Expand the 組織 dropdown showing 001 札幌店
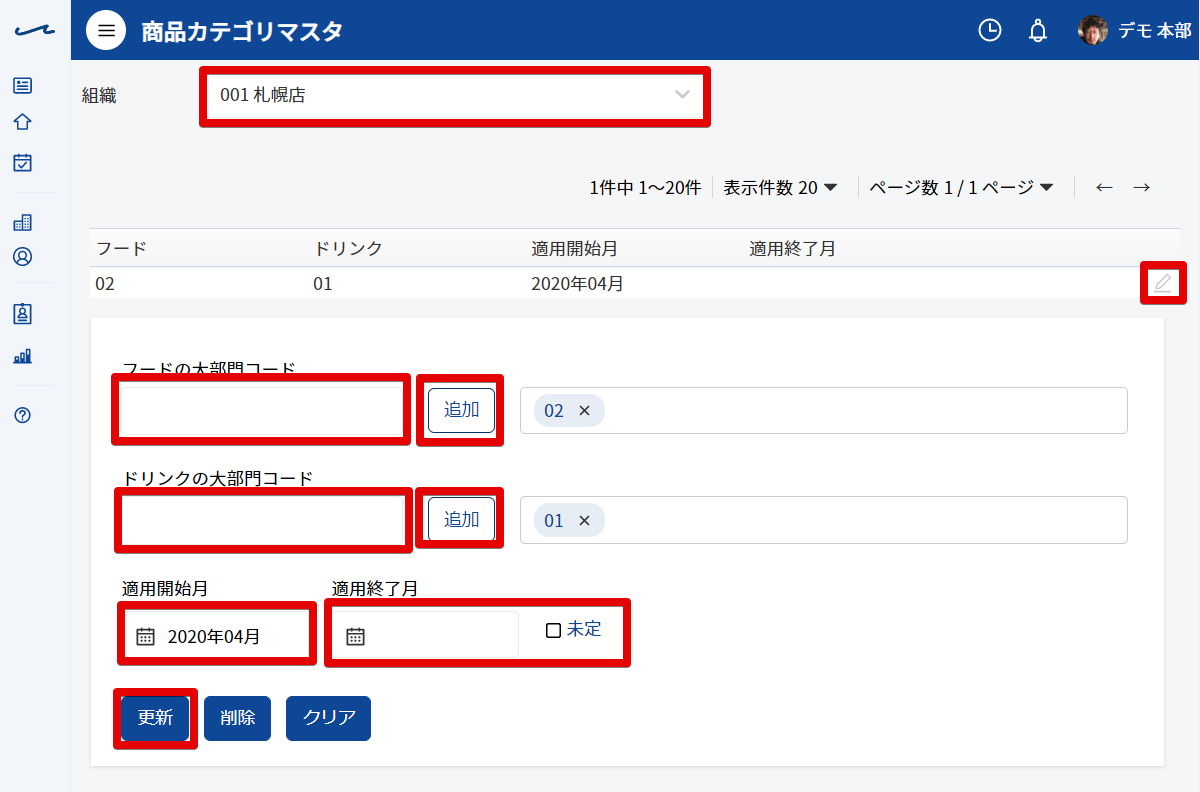The width and height of the screenshot is (1200, 792). click(x=455, y=96)
